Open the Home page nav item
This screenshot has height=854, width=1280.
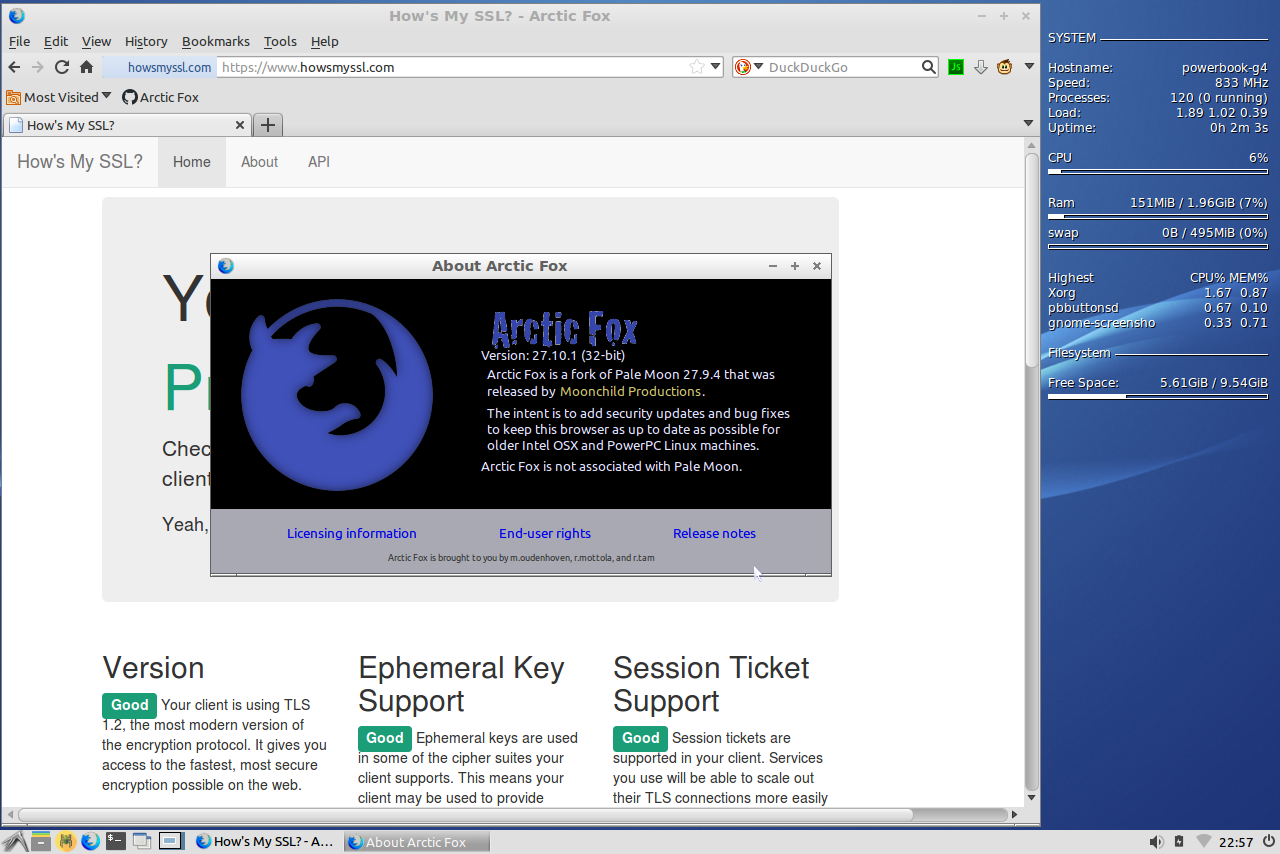[192, 162]
